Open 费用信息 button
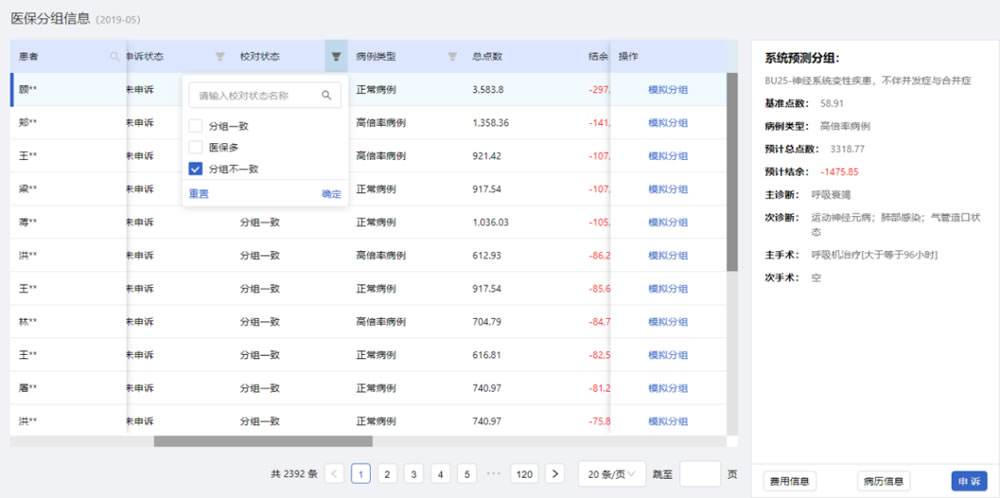This screenshot has height=498, width=1000. (x=790, y=481)
